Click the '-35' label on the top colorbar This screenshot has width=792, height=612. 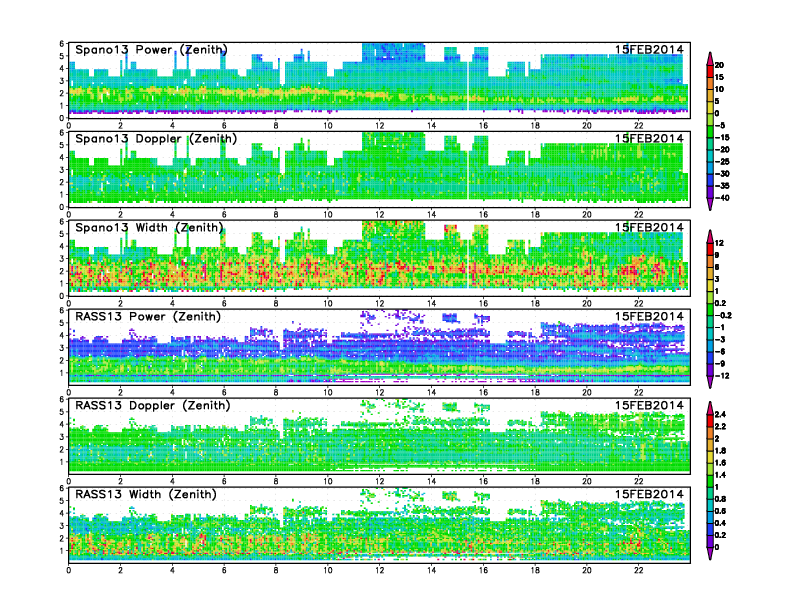click(x=722, y=186)
